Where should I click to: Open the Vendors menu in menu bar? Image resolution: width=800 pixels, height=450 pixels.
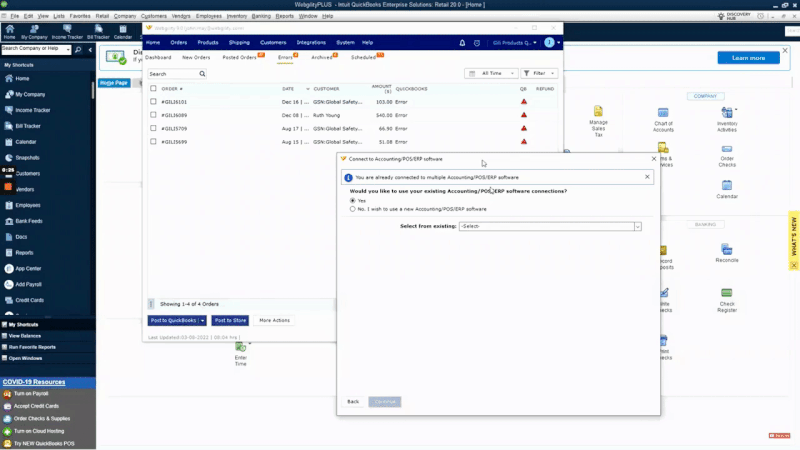(181, 16)
